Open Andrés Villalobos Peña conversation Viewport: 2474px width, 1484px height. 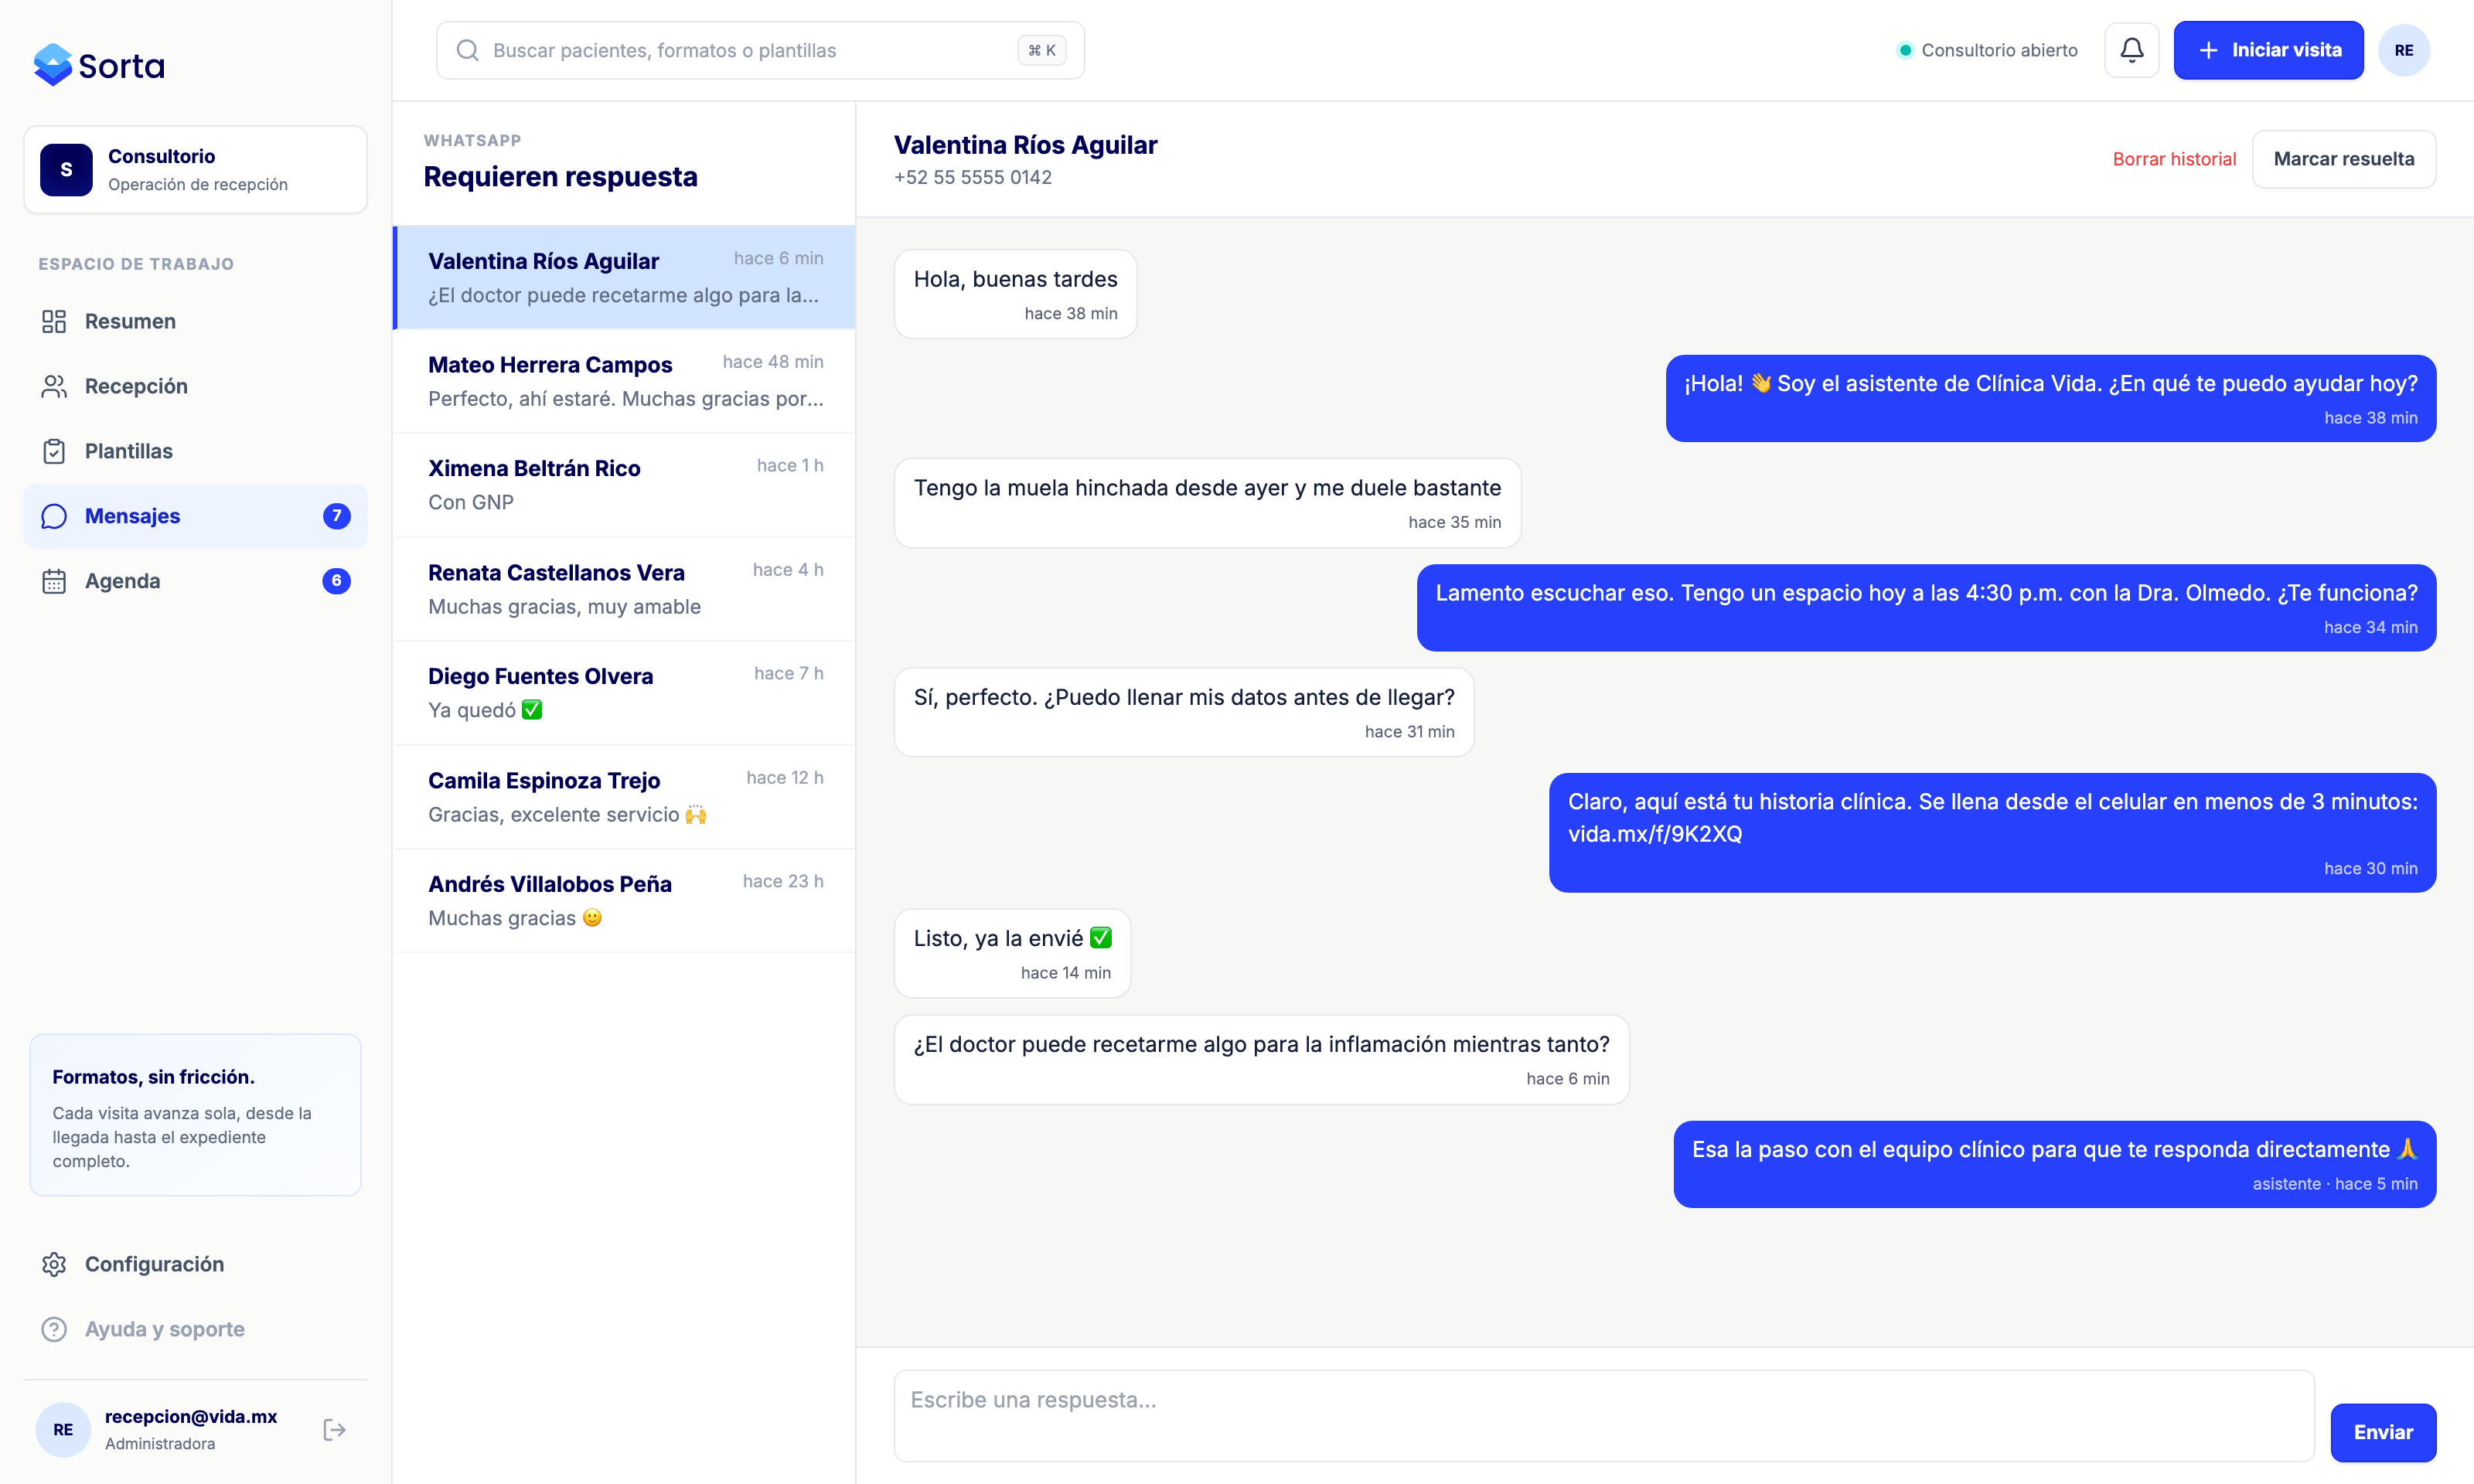tap(625, 901)
